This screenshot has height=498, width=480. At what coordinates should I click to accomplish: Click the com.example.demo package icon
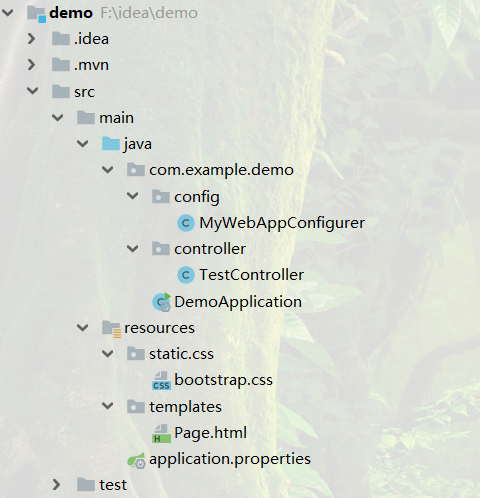pyautogui.click(x=136, y=170)
